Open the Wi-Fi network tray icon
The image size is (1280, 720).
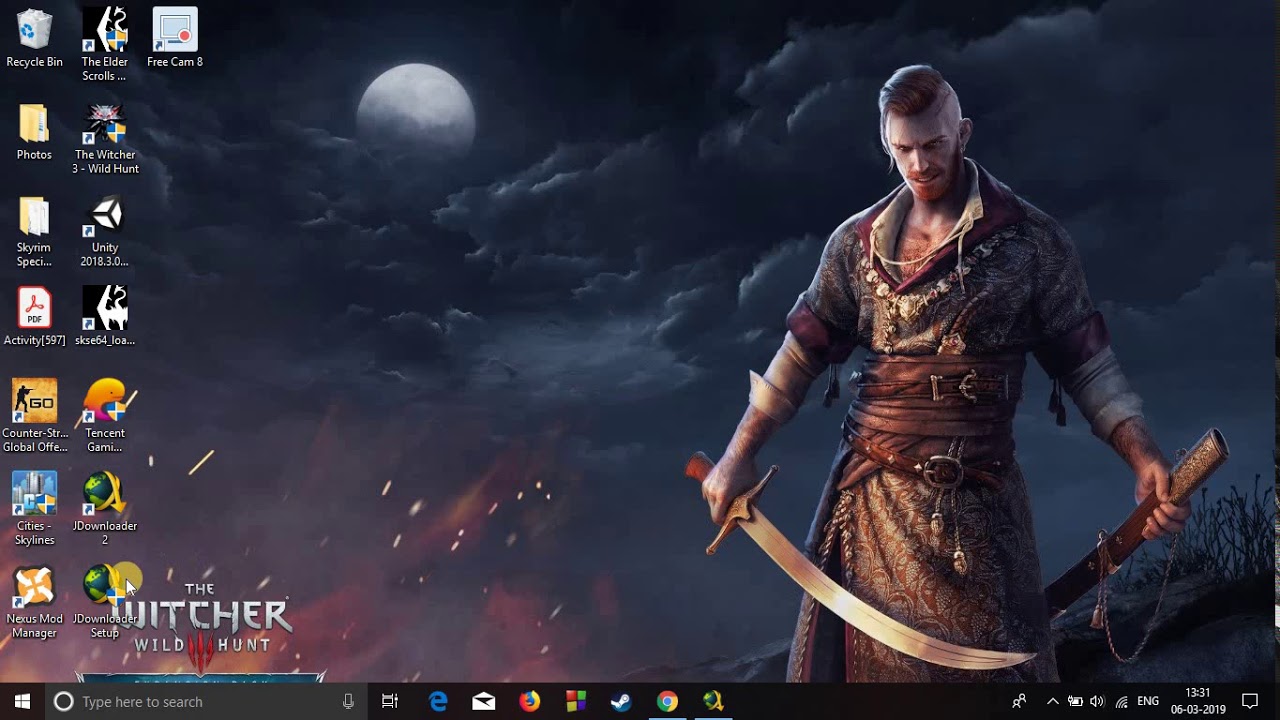point(1121,701)
